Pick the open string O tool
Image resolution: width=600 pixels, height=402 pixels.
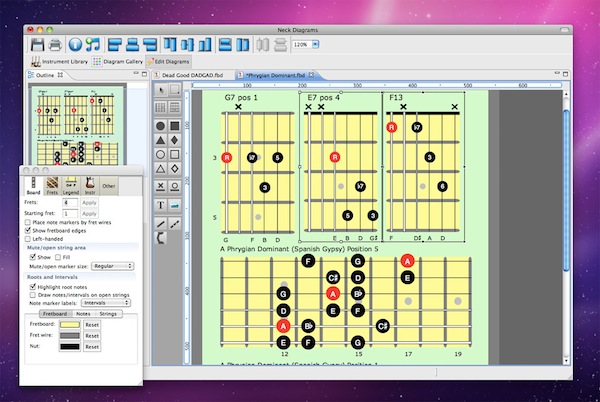click(175, 186)
